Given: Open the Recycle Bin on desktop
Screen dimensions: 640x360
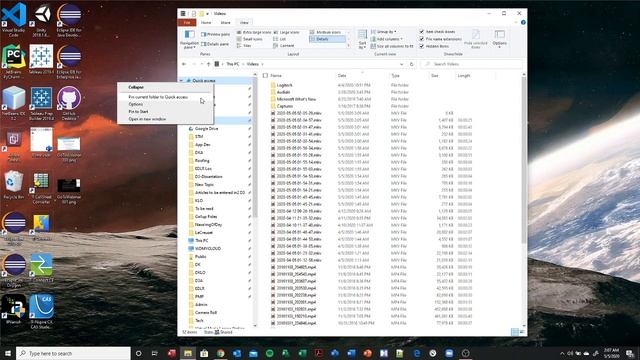Looking at the screenshot, I should [x=13, y=184].
